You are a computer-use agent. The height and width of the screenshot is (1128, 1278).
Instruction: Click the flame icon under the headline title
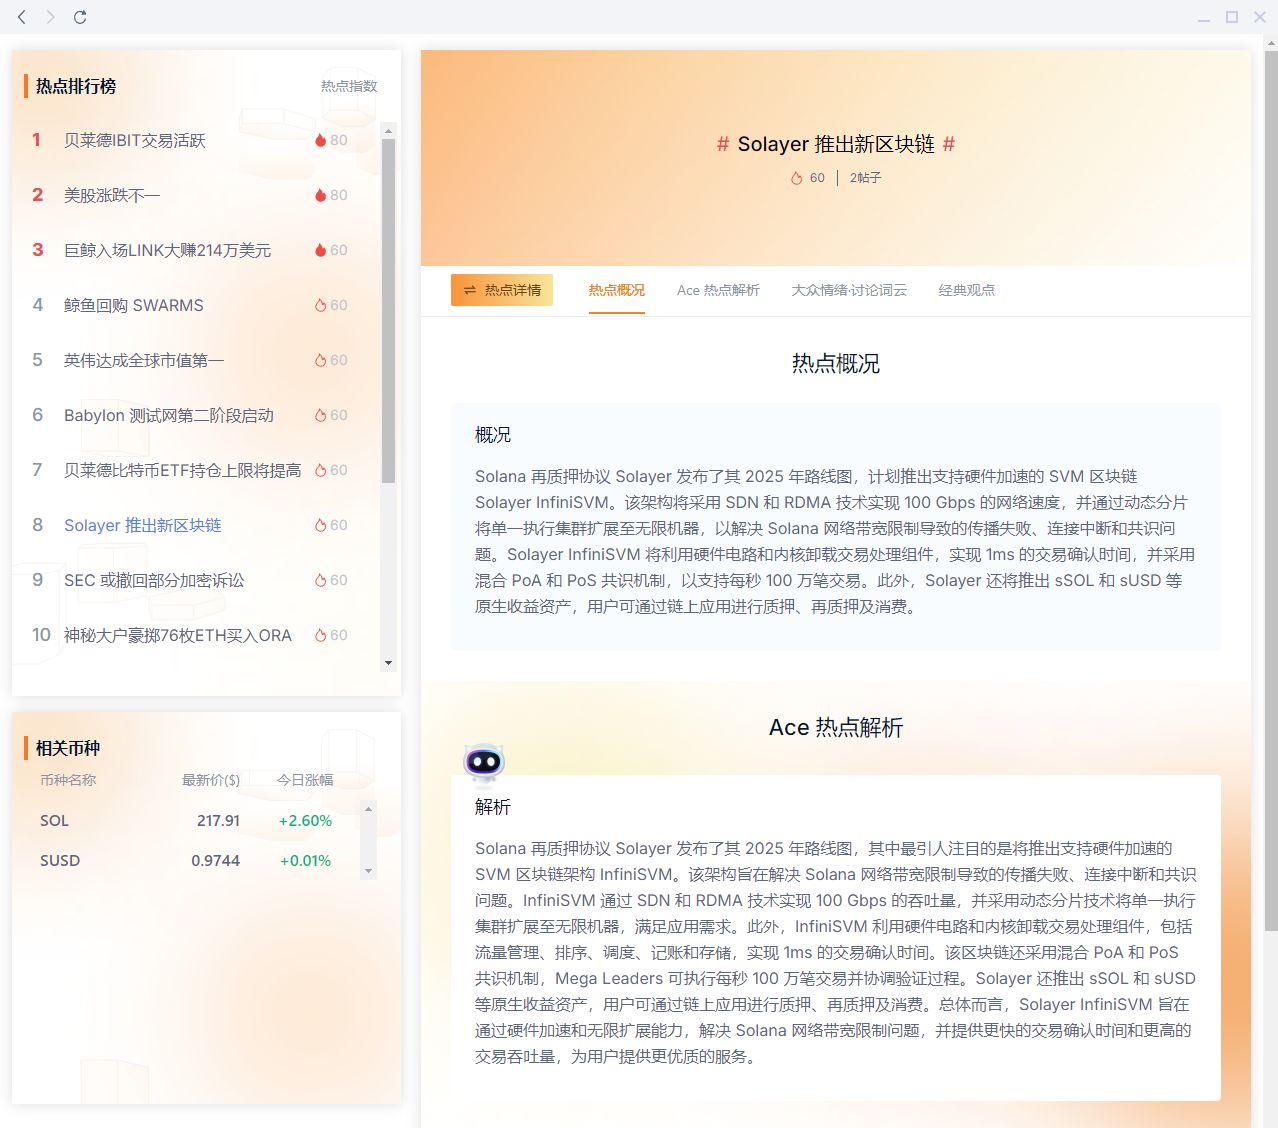pos(797,178)
